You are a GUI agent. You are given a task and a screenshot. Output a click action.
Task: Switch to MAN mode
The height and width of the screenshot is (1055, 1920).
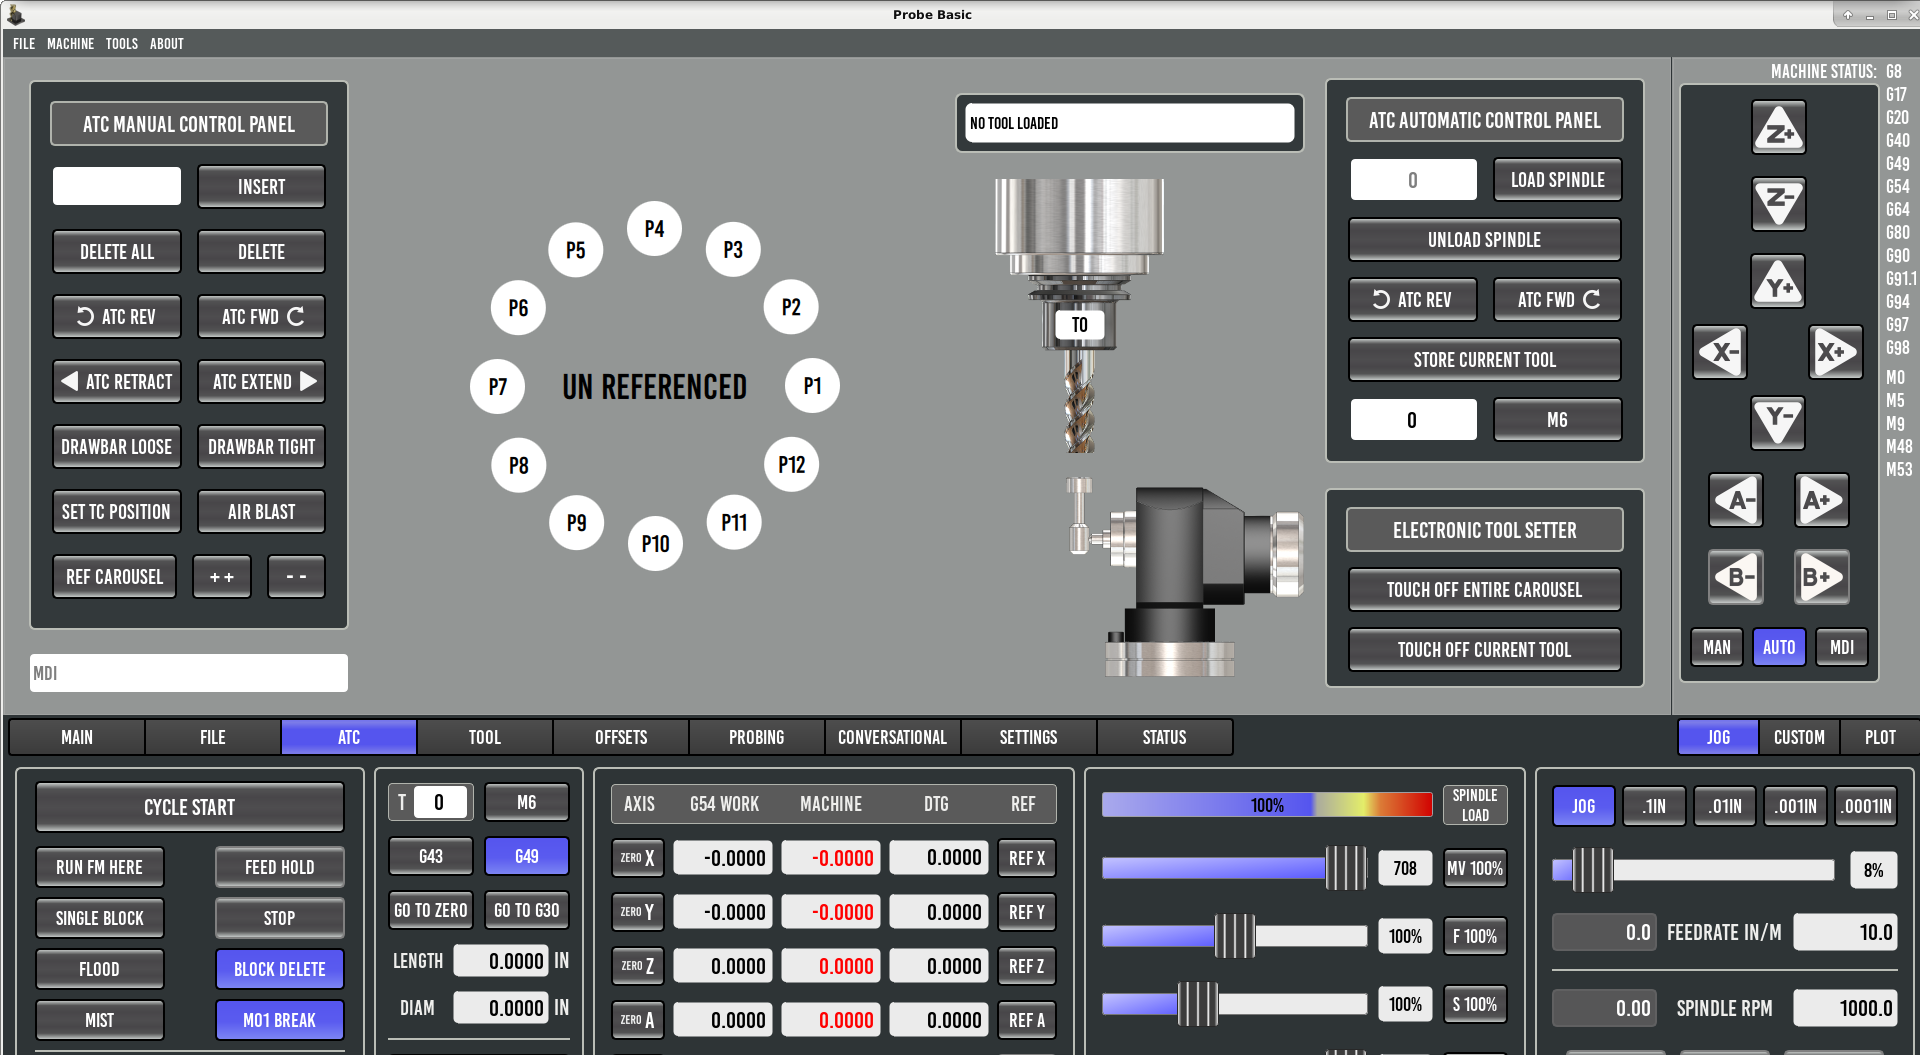coord(1717,647)
